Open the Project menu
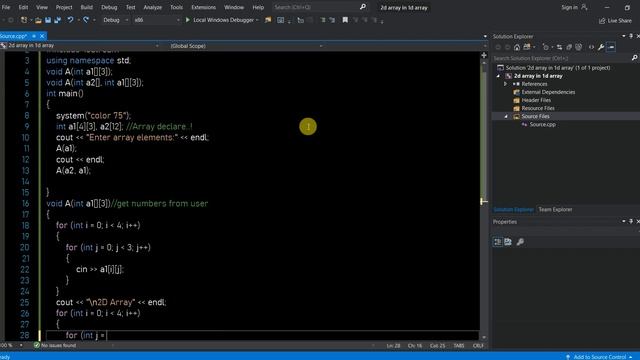Screen dimensions: 640x360 64,7
